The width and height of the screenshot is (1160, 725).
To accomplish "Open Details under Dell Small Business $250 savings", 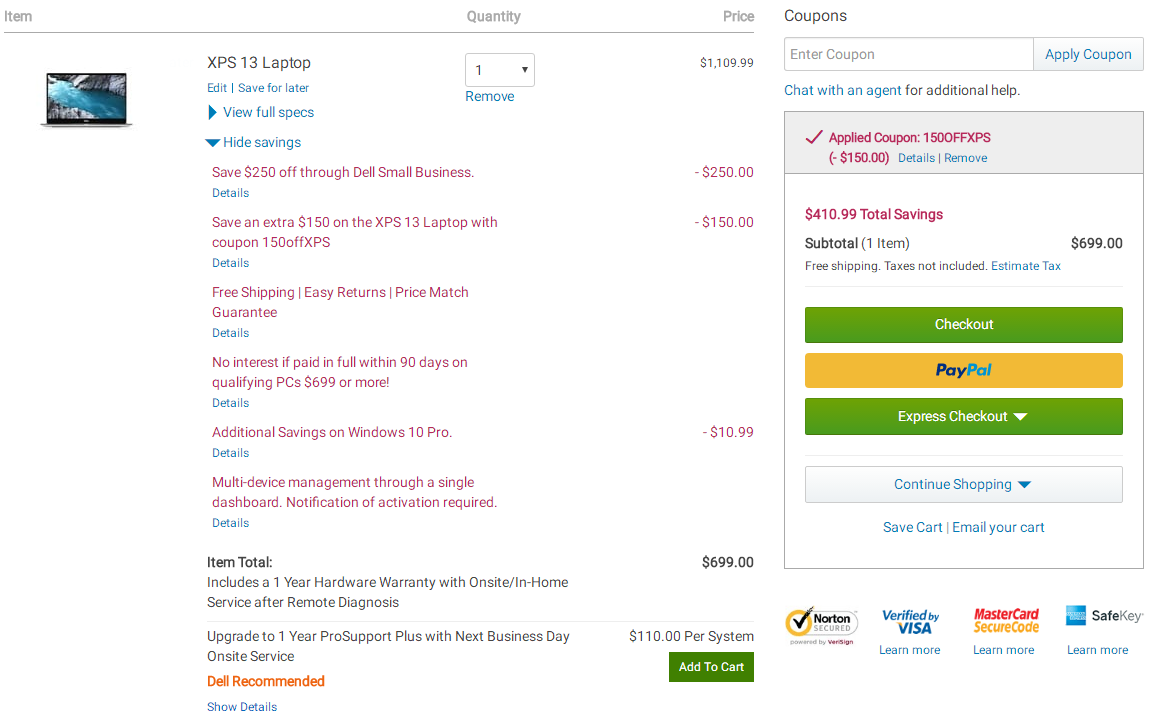I will click(x=230, y=193).
